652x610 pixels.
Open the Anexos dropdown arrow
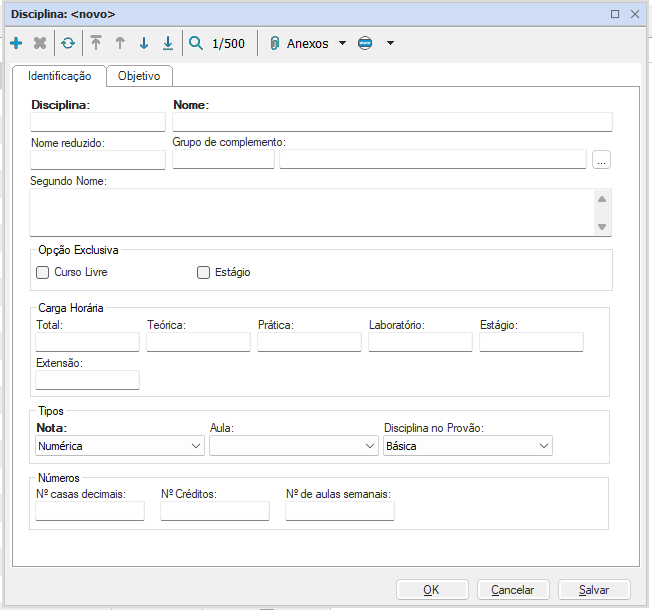pos(342,44)
